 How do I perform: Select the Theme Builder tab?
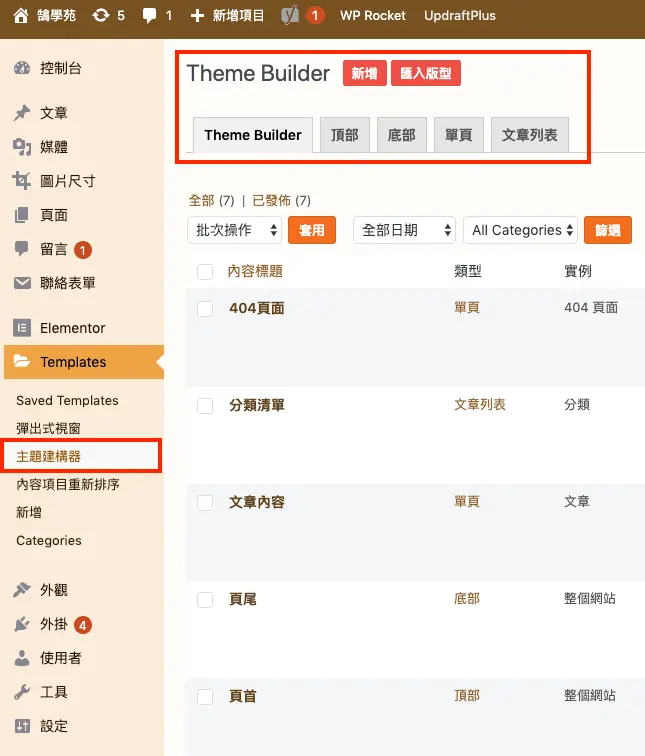253,135
